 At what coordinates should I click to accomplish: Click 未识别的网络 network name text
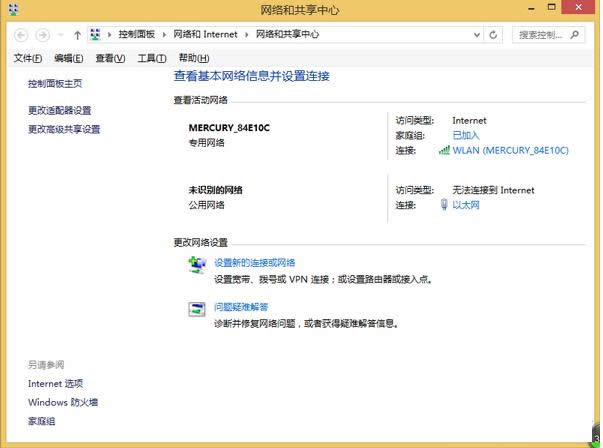[215, 190]
